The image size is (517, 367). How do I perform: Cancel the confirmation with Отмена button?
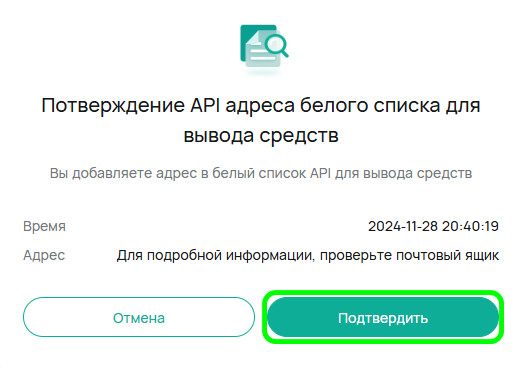coord(139,317)
